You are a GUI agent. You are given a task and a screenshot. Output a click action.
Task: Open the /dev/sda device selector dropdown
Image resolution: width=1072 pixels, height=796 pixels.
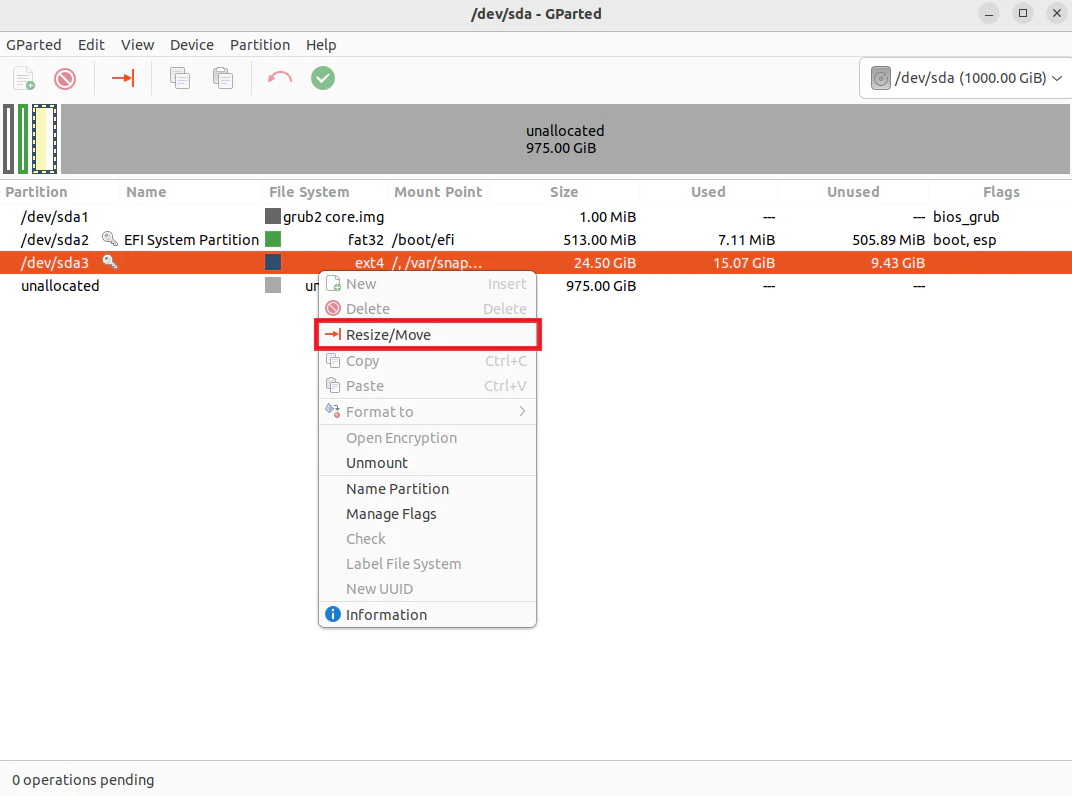pyautogui.click(x=965, y=78)
